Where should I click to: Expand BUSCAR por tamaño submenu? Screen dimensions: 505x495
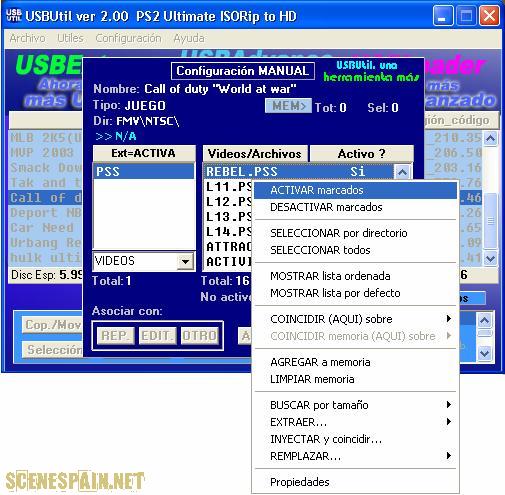[355, 405]
